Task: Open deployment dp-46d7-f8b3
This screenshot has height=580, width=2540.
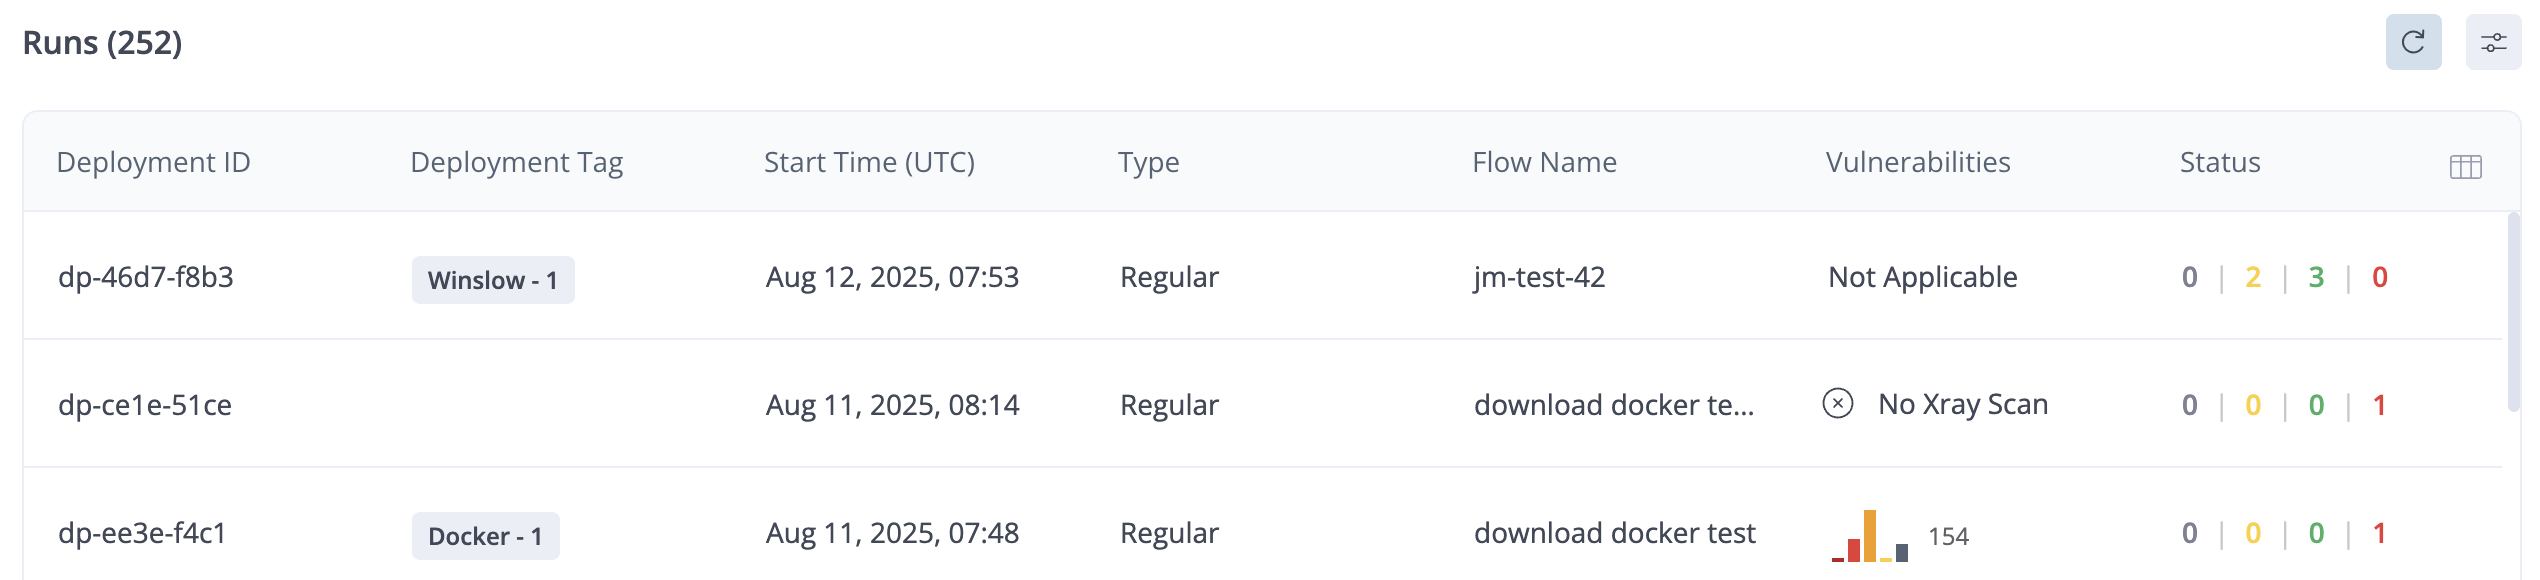Action: (x=146, y=277)
